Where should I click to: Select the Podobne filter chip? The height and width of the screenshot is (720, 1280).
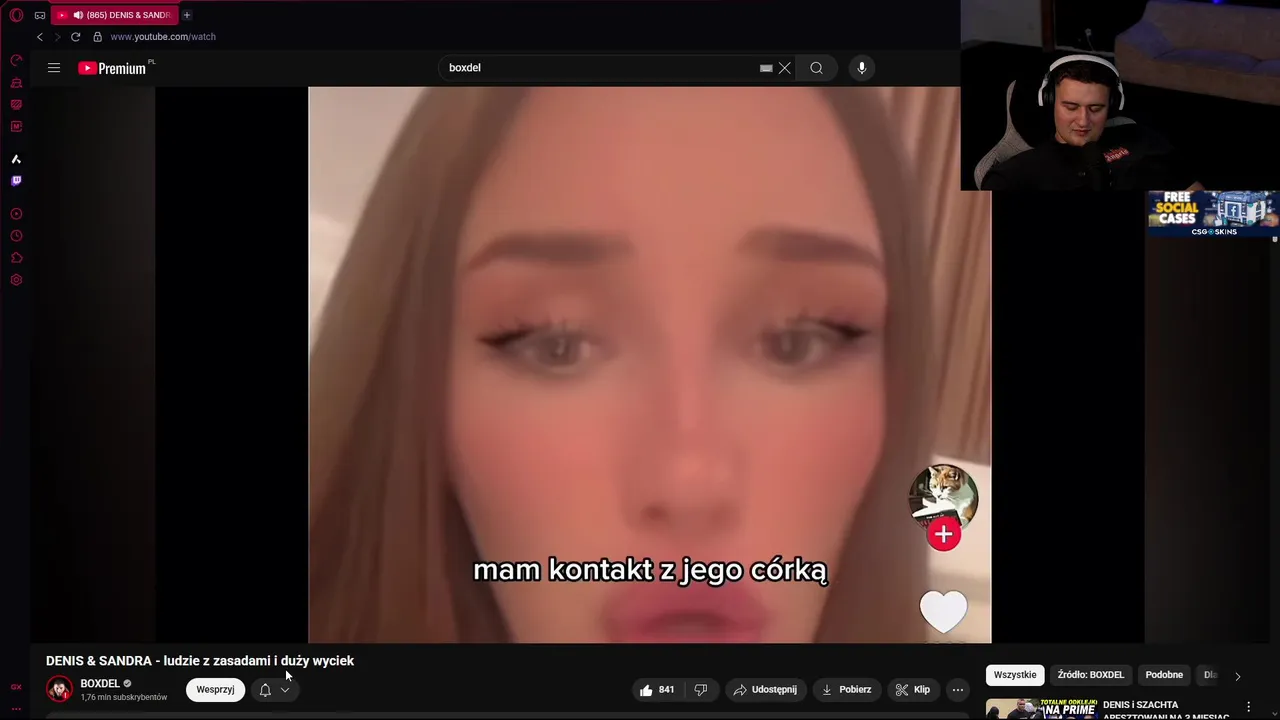tap(1164, 675)
